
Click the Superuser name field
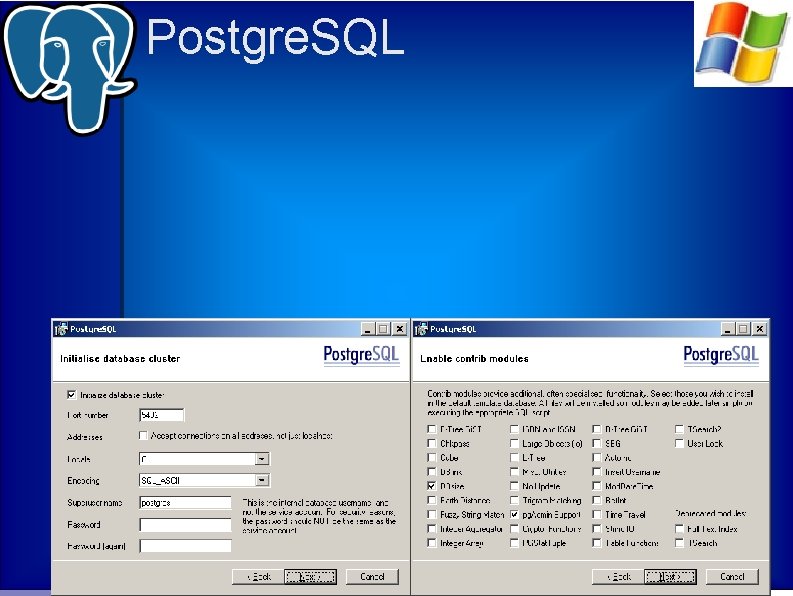pyautogui.click(x=185, y=502)
